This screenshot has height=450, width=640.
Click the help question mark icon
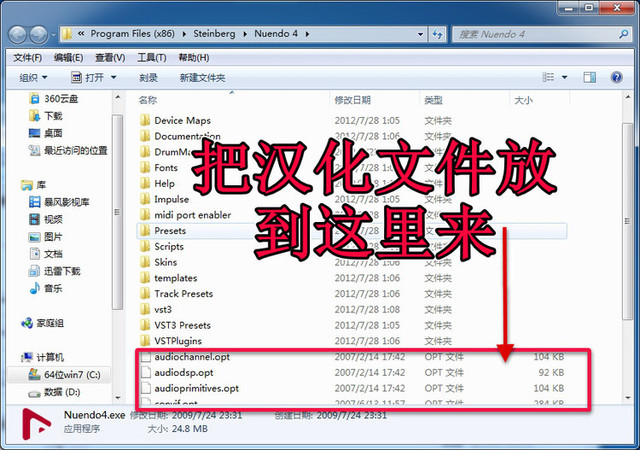[619, 77]
